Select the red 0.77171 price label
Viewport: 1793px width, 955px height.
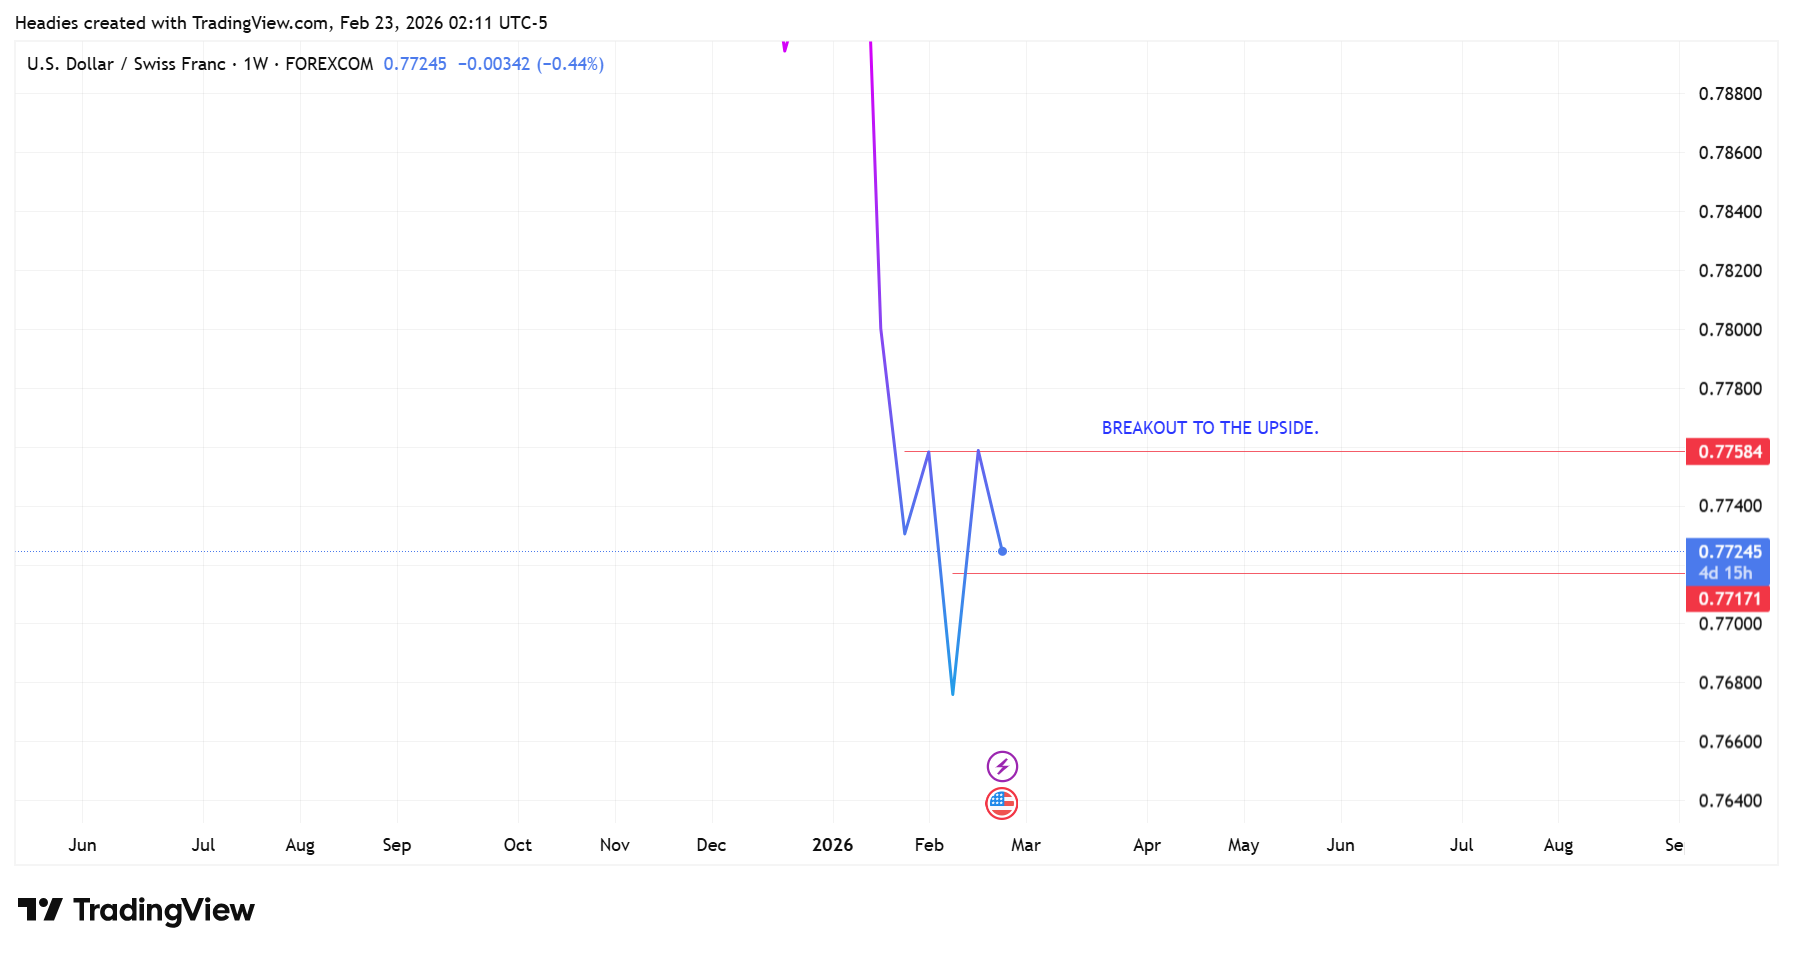click(1728, 599)
